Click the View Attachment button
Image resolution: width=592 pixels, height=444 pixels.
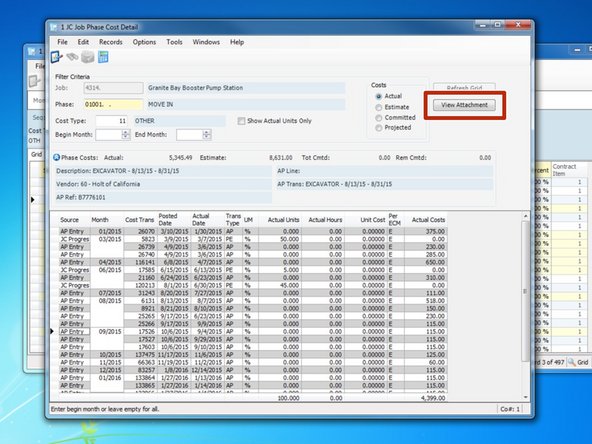pos(464,105)
